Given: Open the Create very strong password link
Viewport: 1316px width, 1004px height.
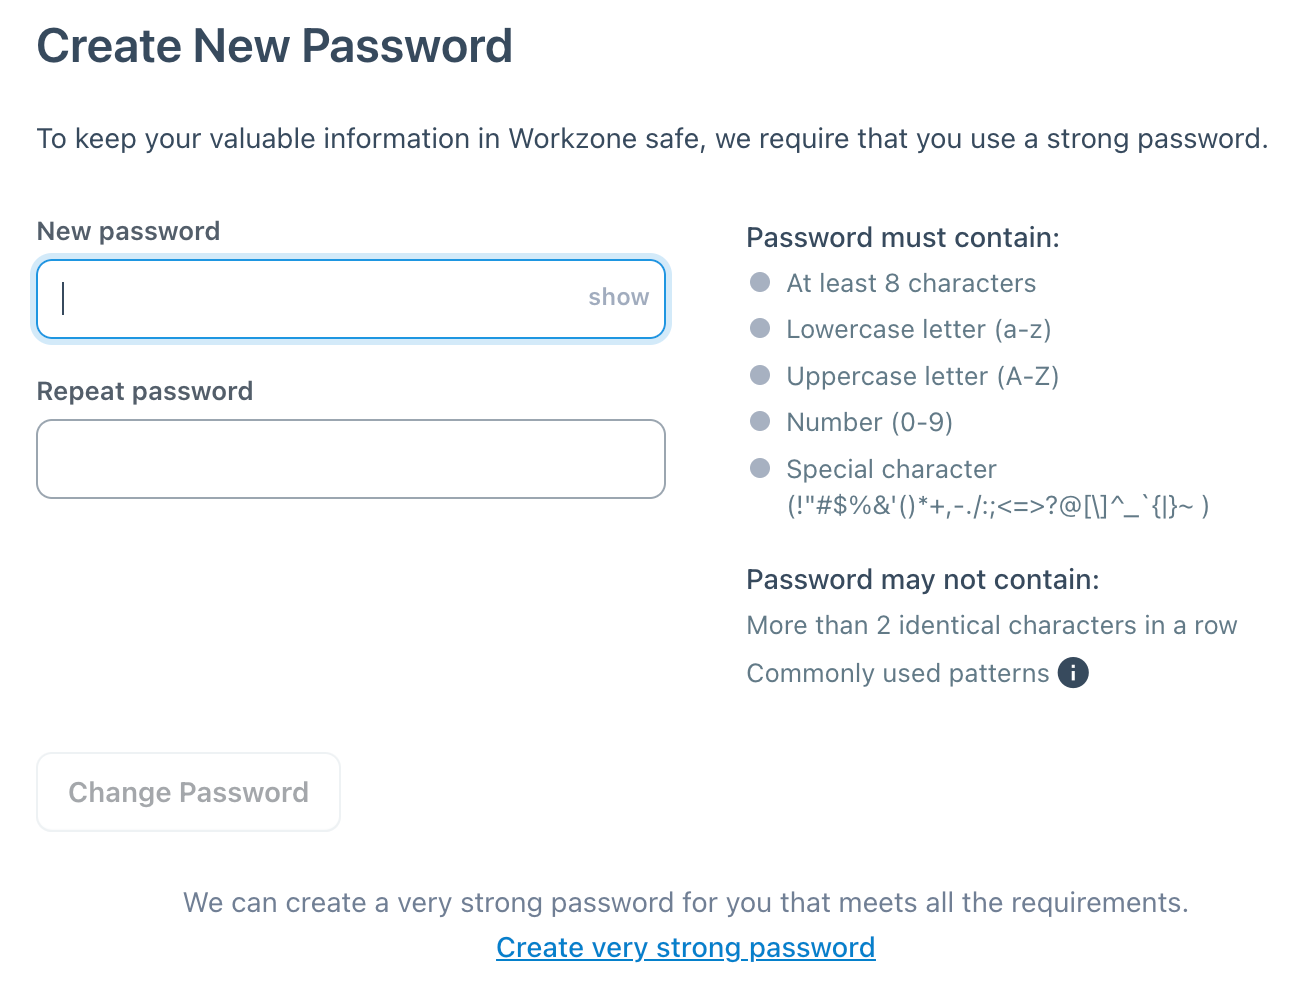Looking at the screenshot, I should [686, 947].
